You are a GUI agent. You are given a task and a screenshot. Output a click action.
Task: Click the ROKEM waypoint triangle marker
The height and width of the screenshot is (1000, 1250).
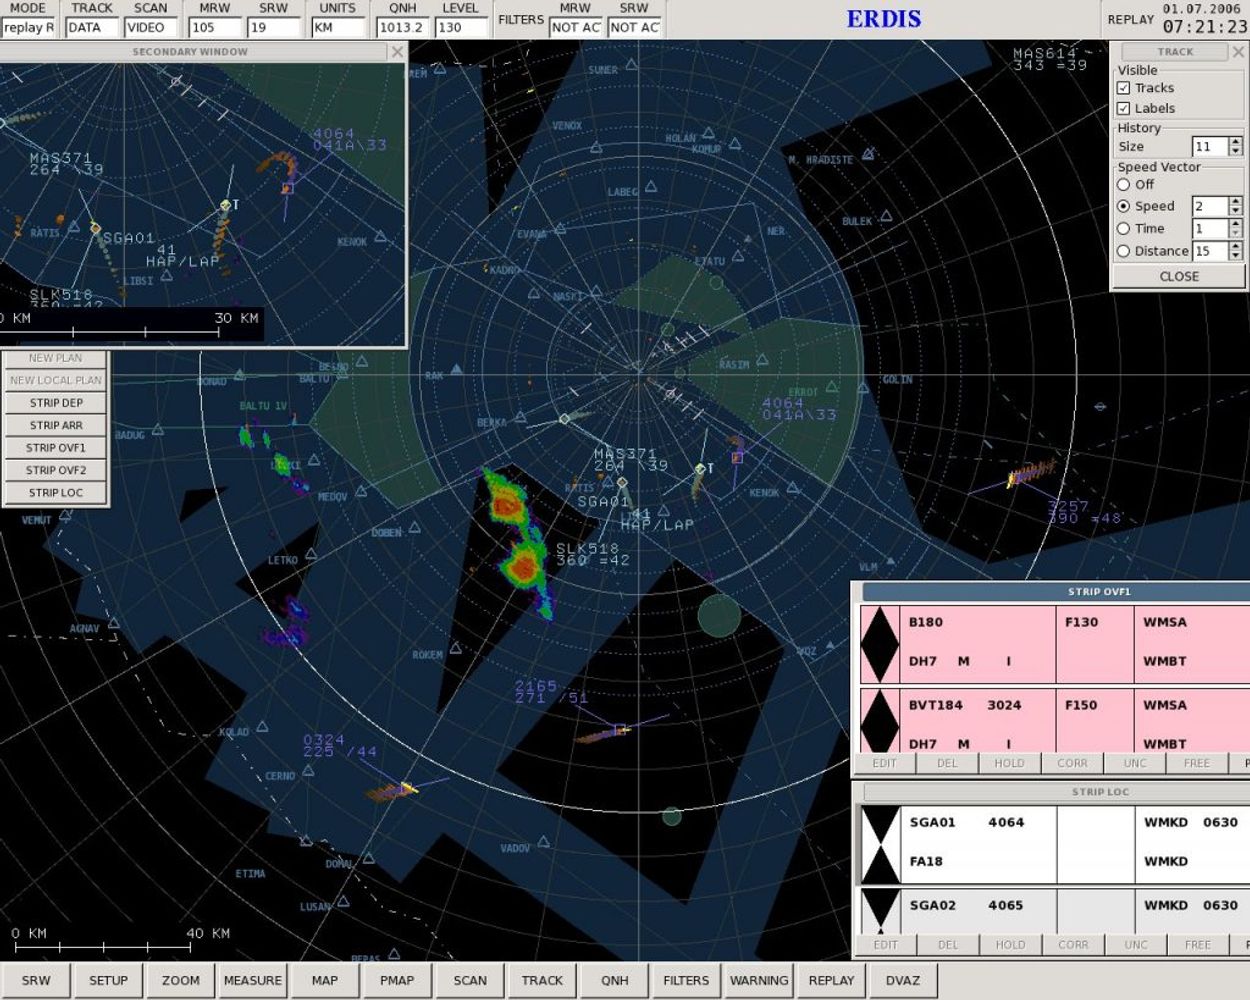[x=456, y=648]
